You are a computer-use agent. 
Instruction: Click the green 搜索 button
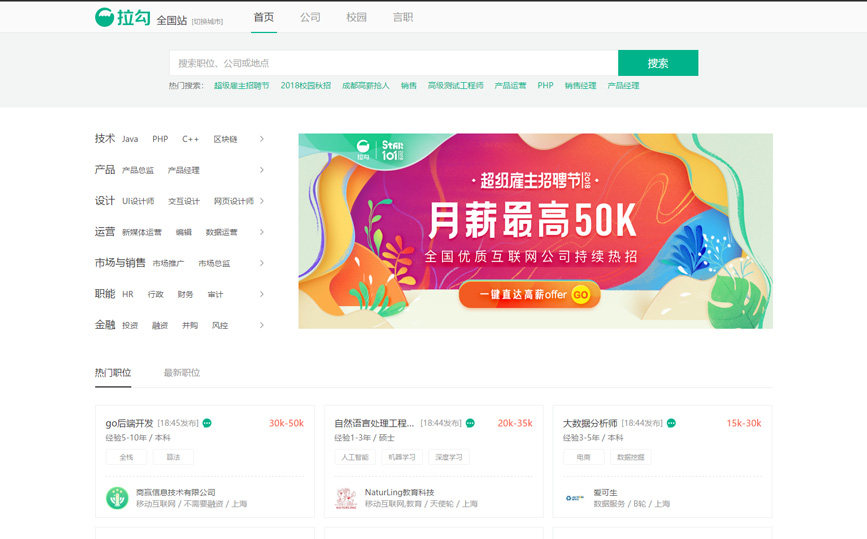(x=658, y=63)
